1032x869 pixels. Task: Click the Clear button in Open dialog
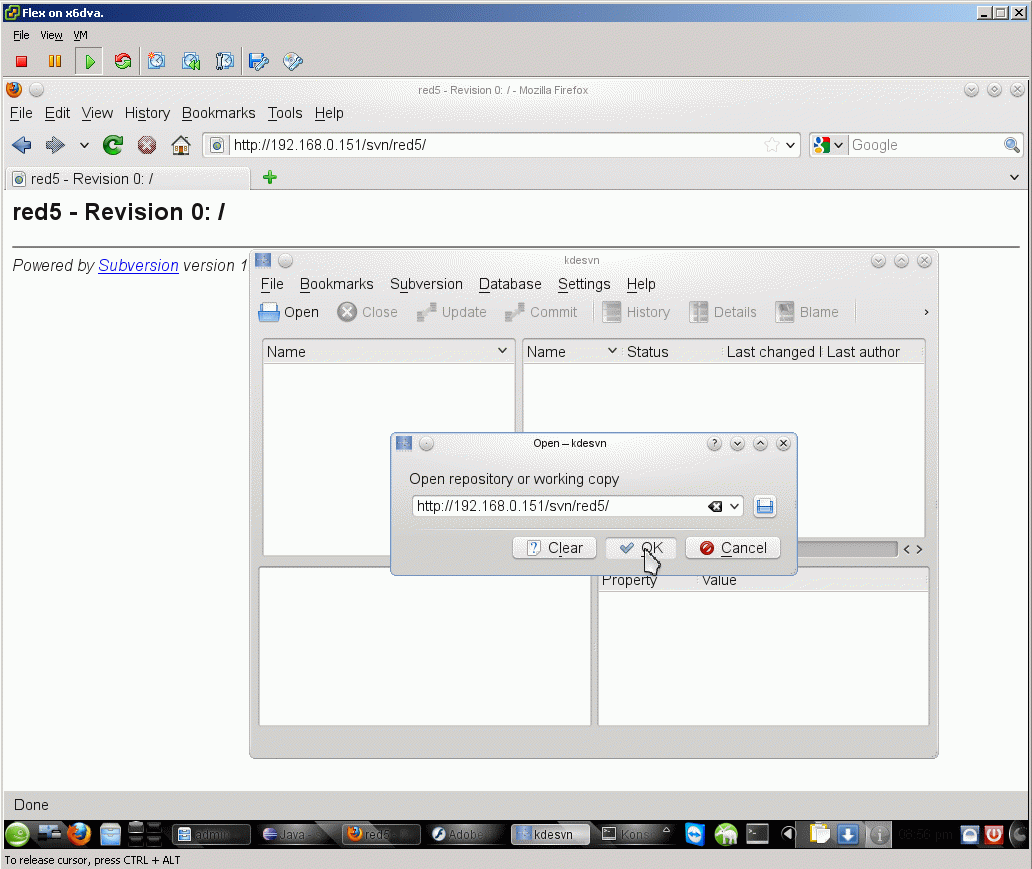pyautogui.click(x=554, y=548)
